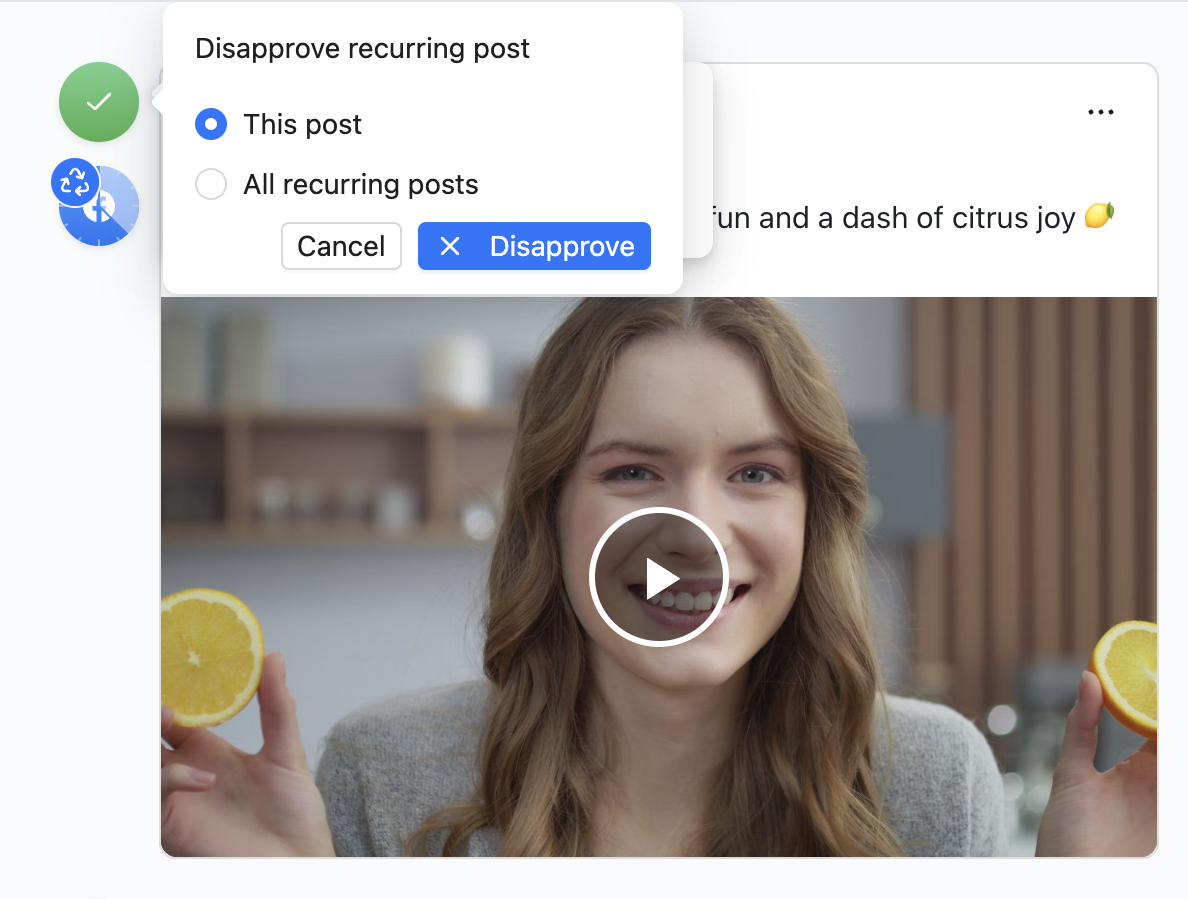The width and height of the screenshot is (1188, 899).
Task: Select the "This post" radio button
Action: pyautogui.click(x=211, y=125)
